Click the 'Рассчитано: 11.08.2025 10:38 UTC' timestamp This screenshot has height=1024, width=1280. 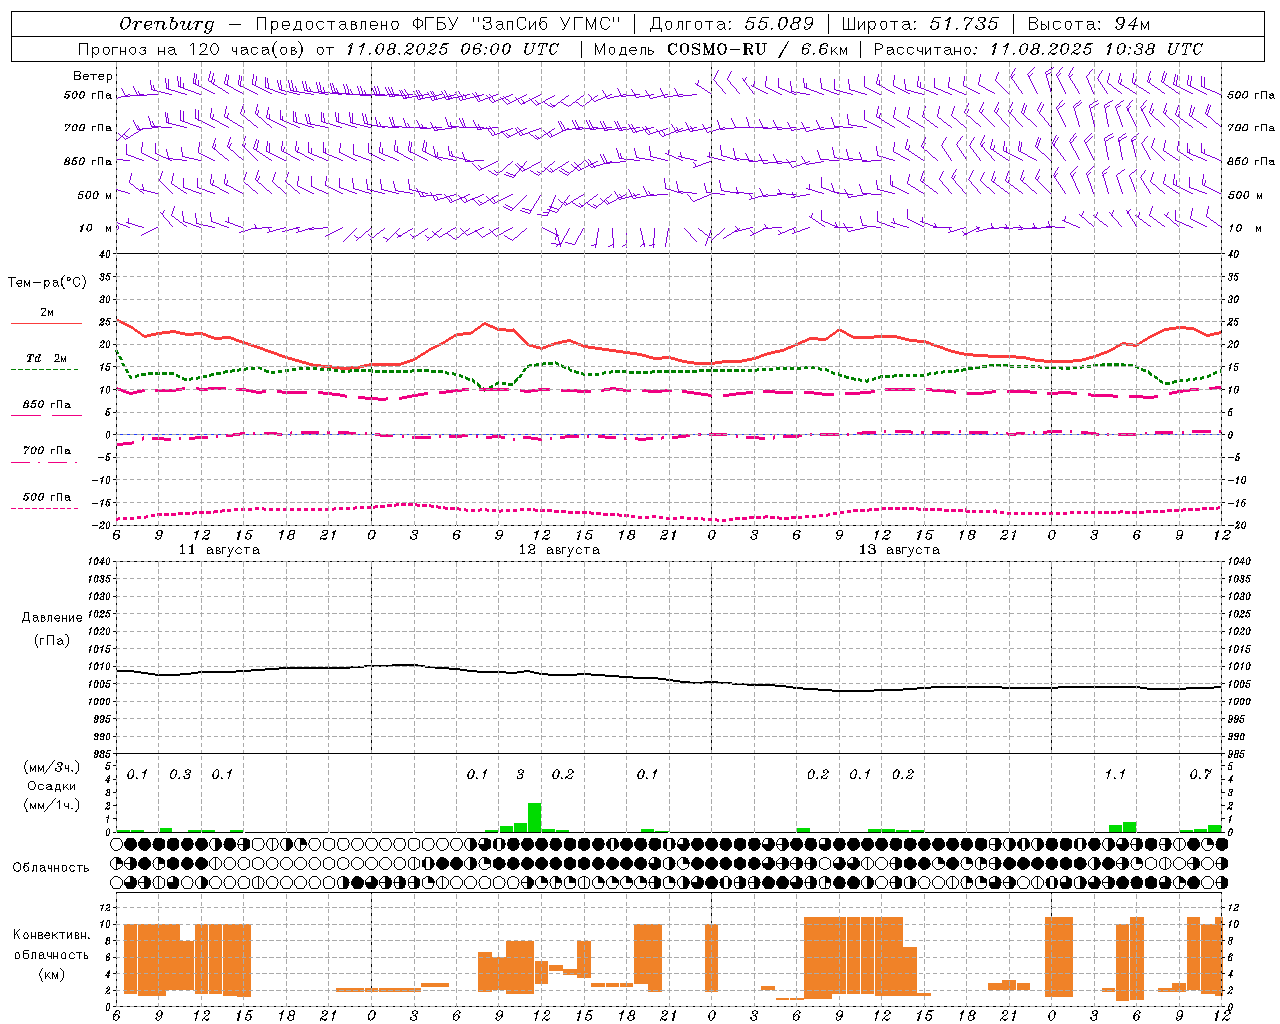pyautogui.click(x=1038, y=49)
